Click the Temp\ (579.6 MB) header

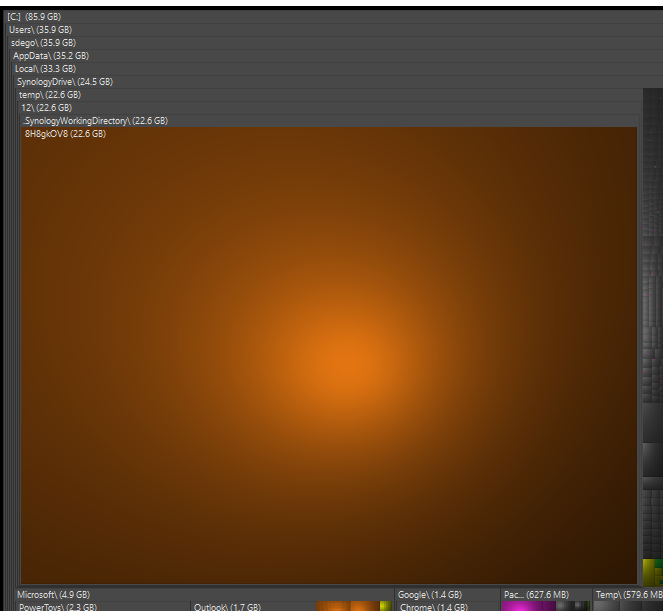pyautogui.click(x=628, y=595)
